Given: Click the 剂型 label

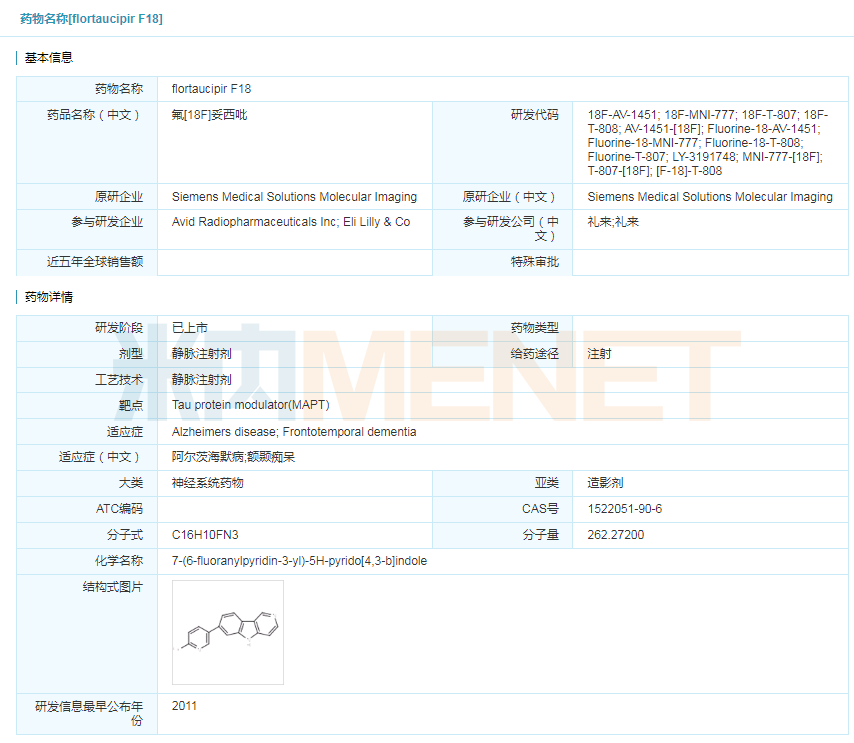Looking at the screenshot, I should tap(131, 354).
